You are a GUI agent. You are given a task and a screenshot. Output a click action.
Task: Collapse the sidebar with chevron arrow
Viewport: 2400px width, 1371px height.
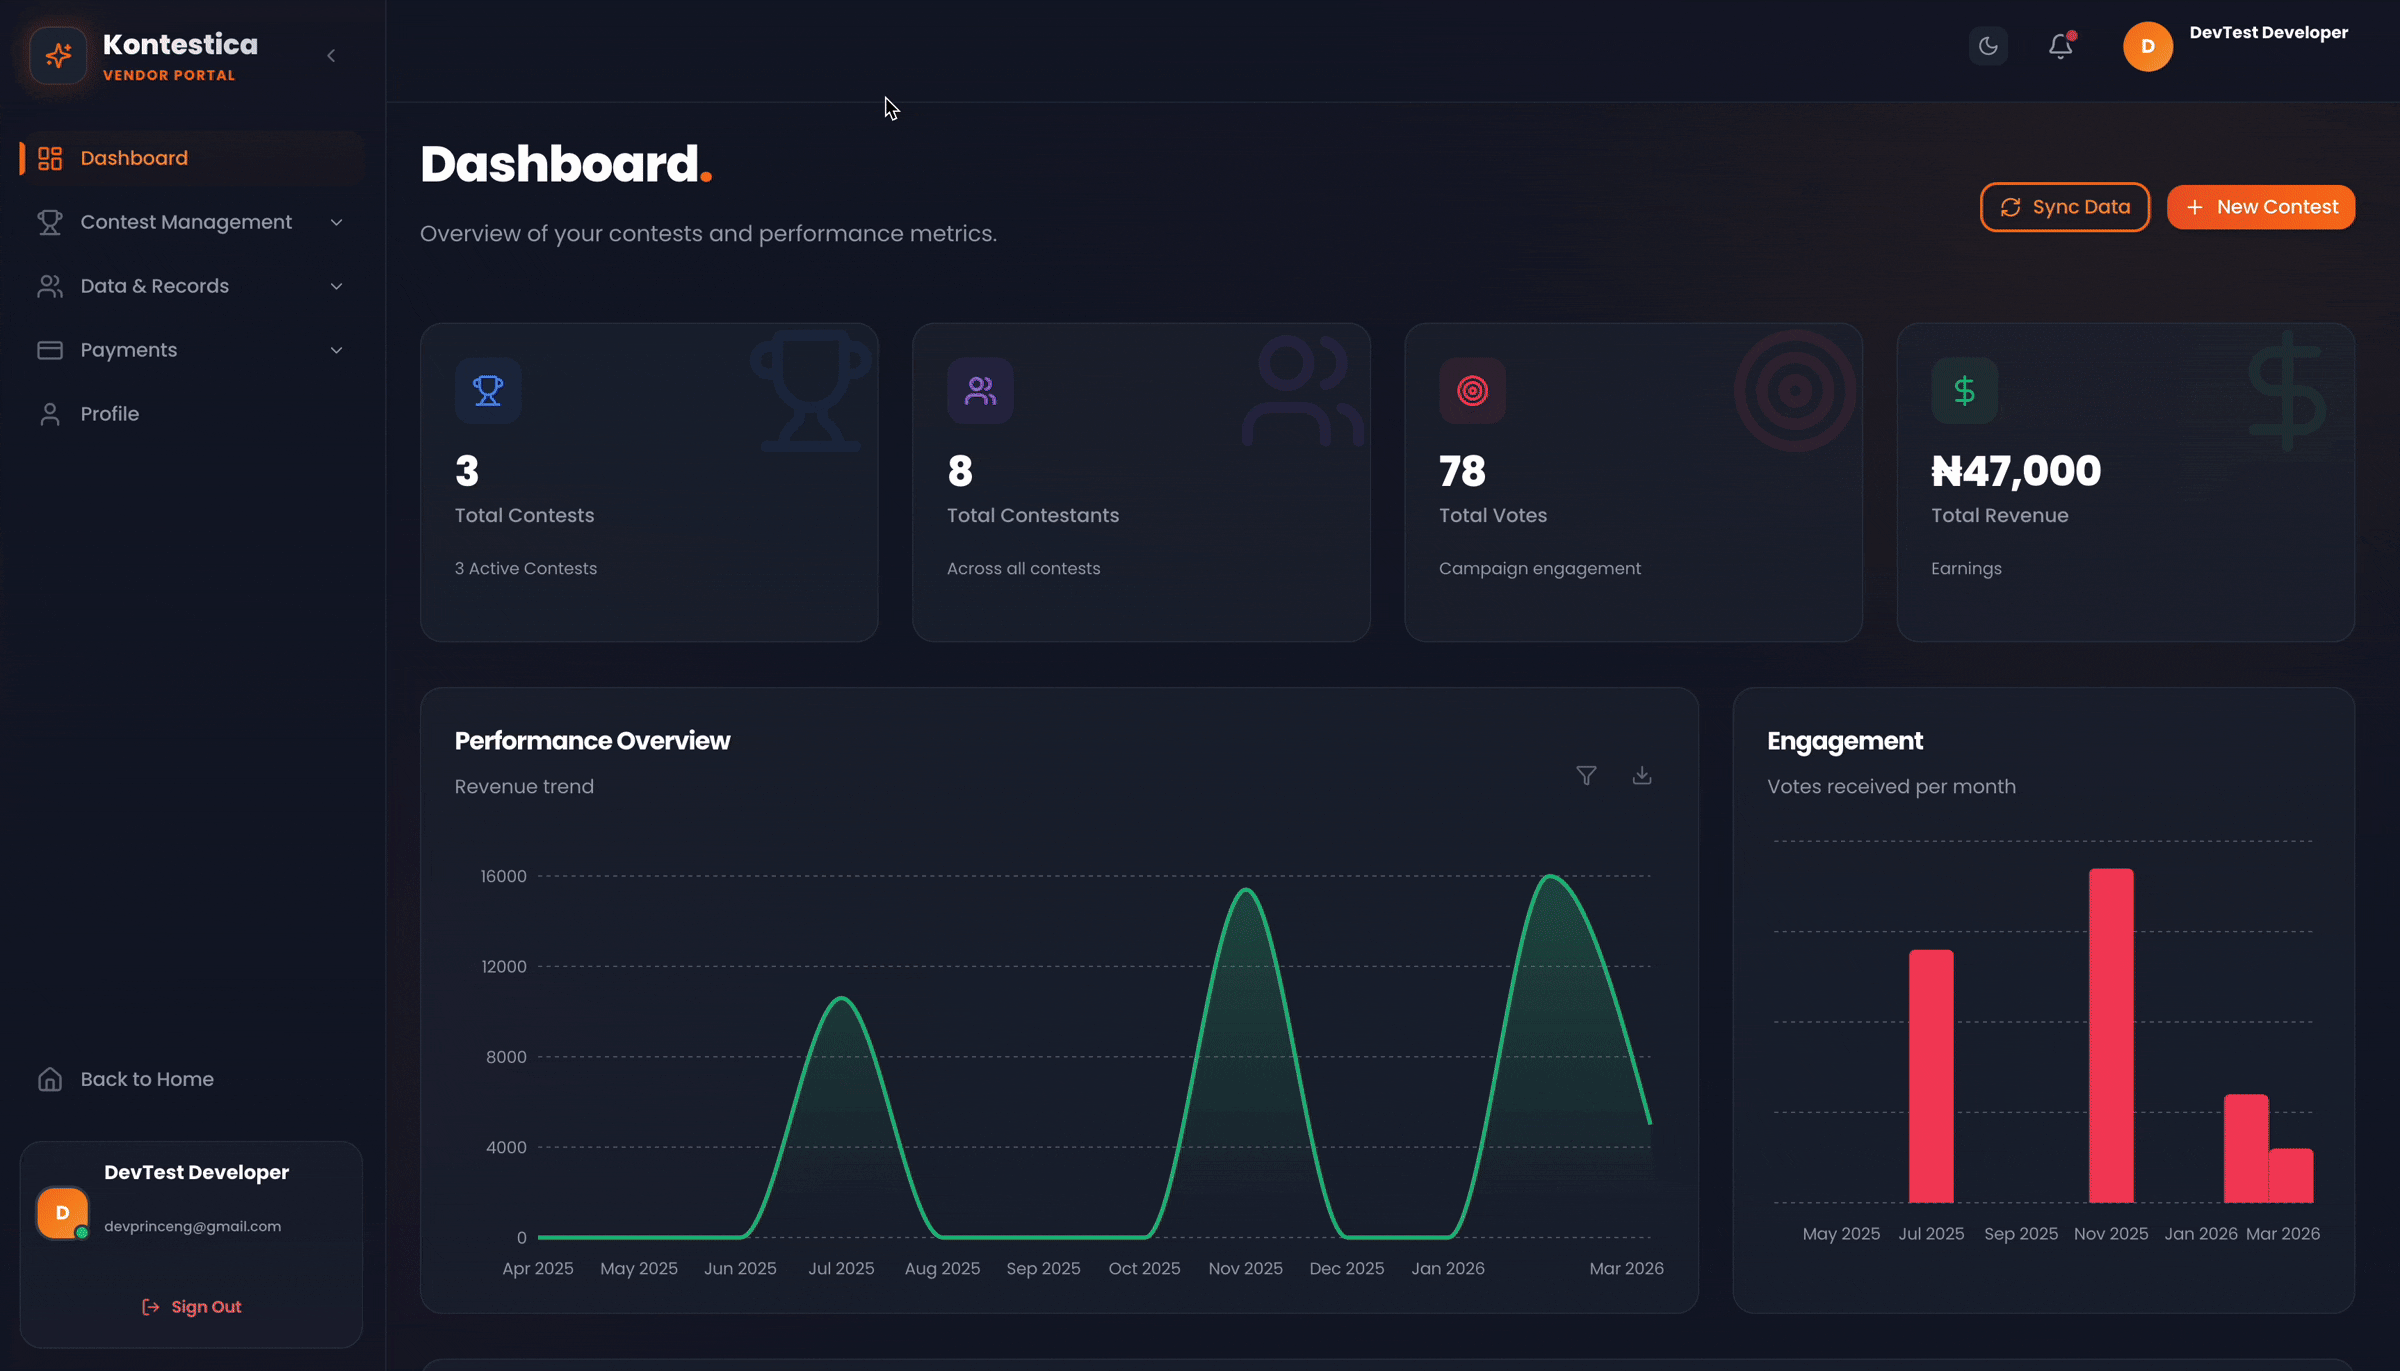331,56
